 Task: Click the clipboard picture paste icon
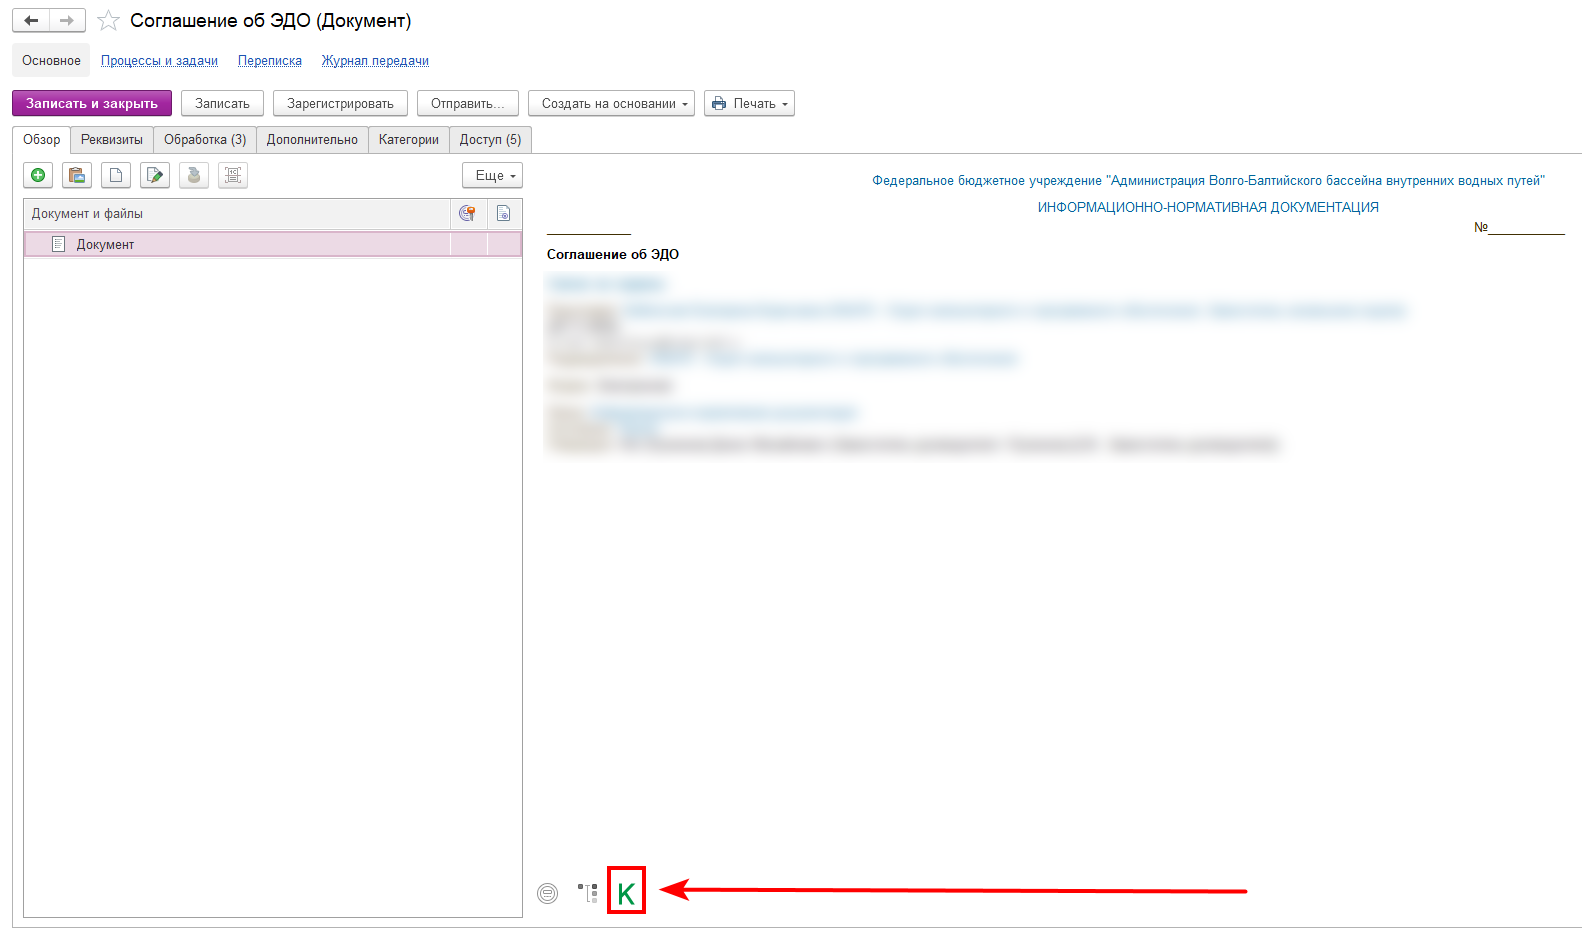point(77,176)
